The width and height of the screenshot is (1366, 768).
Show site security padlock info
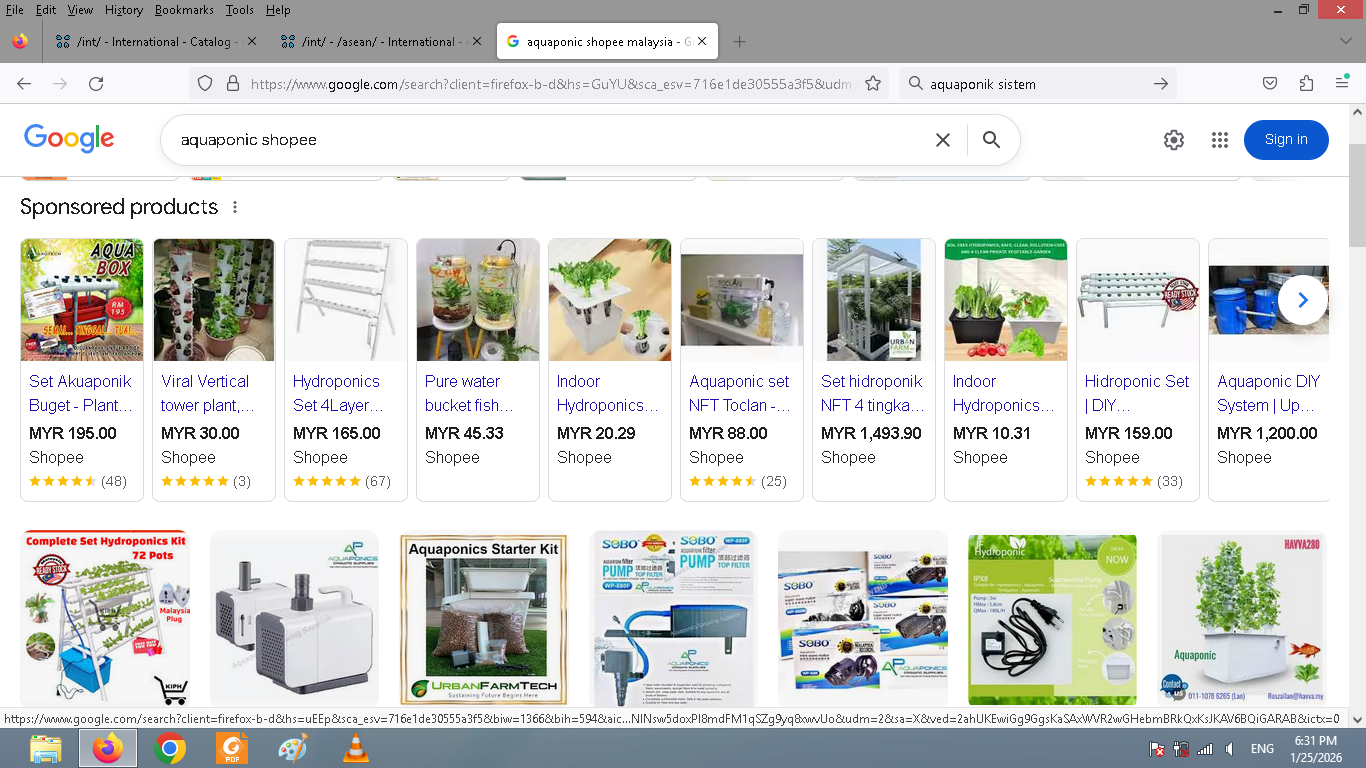pyautogui.click(x=233, y=84)
